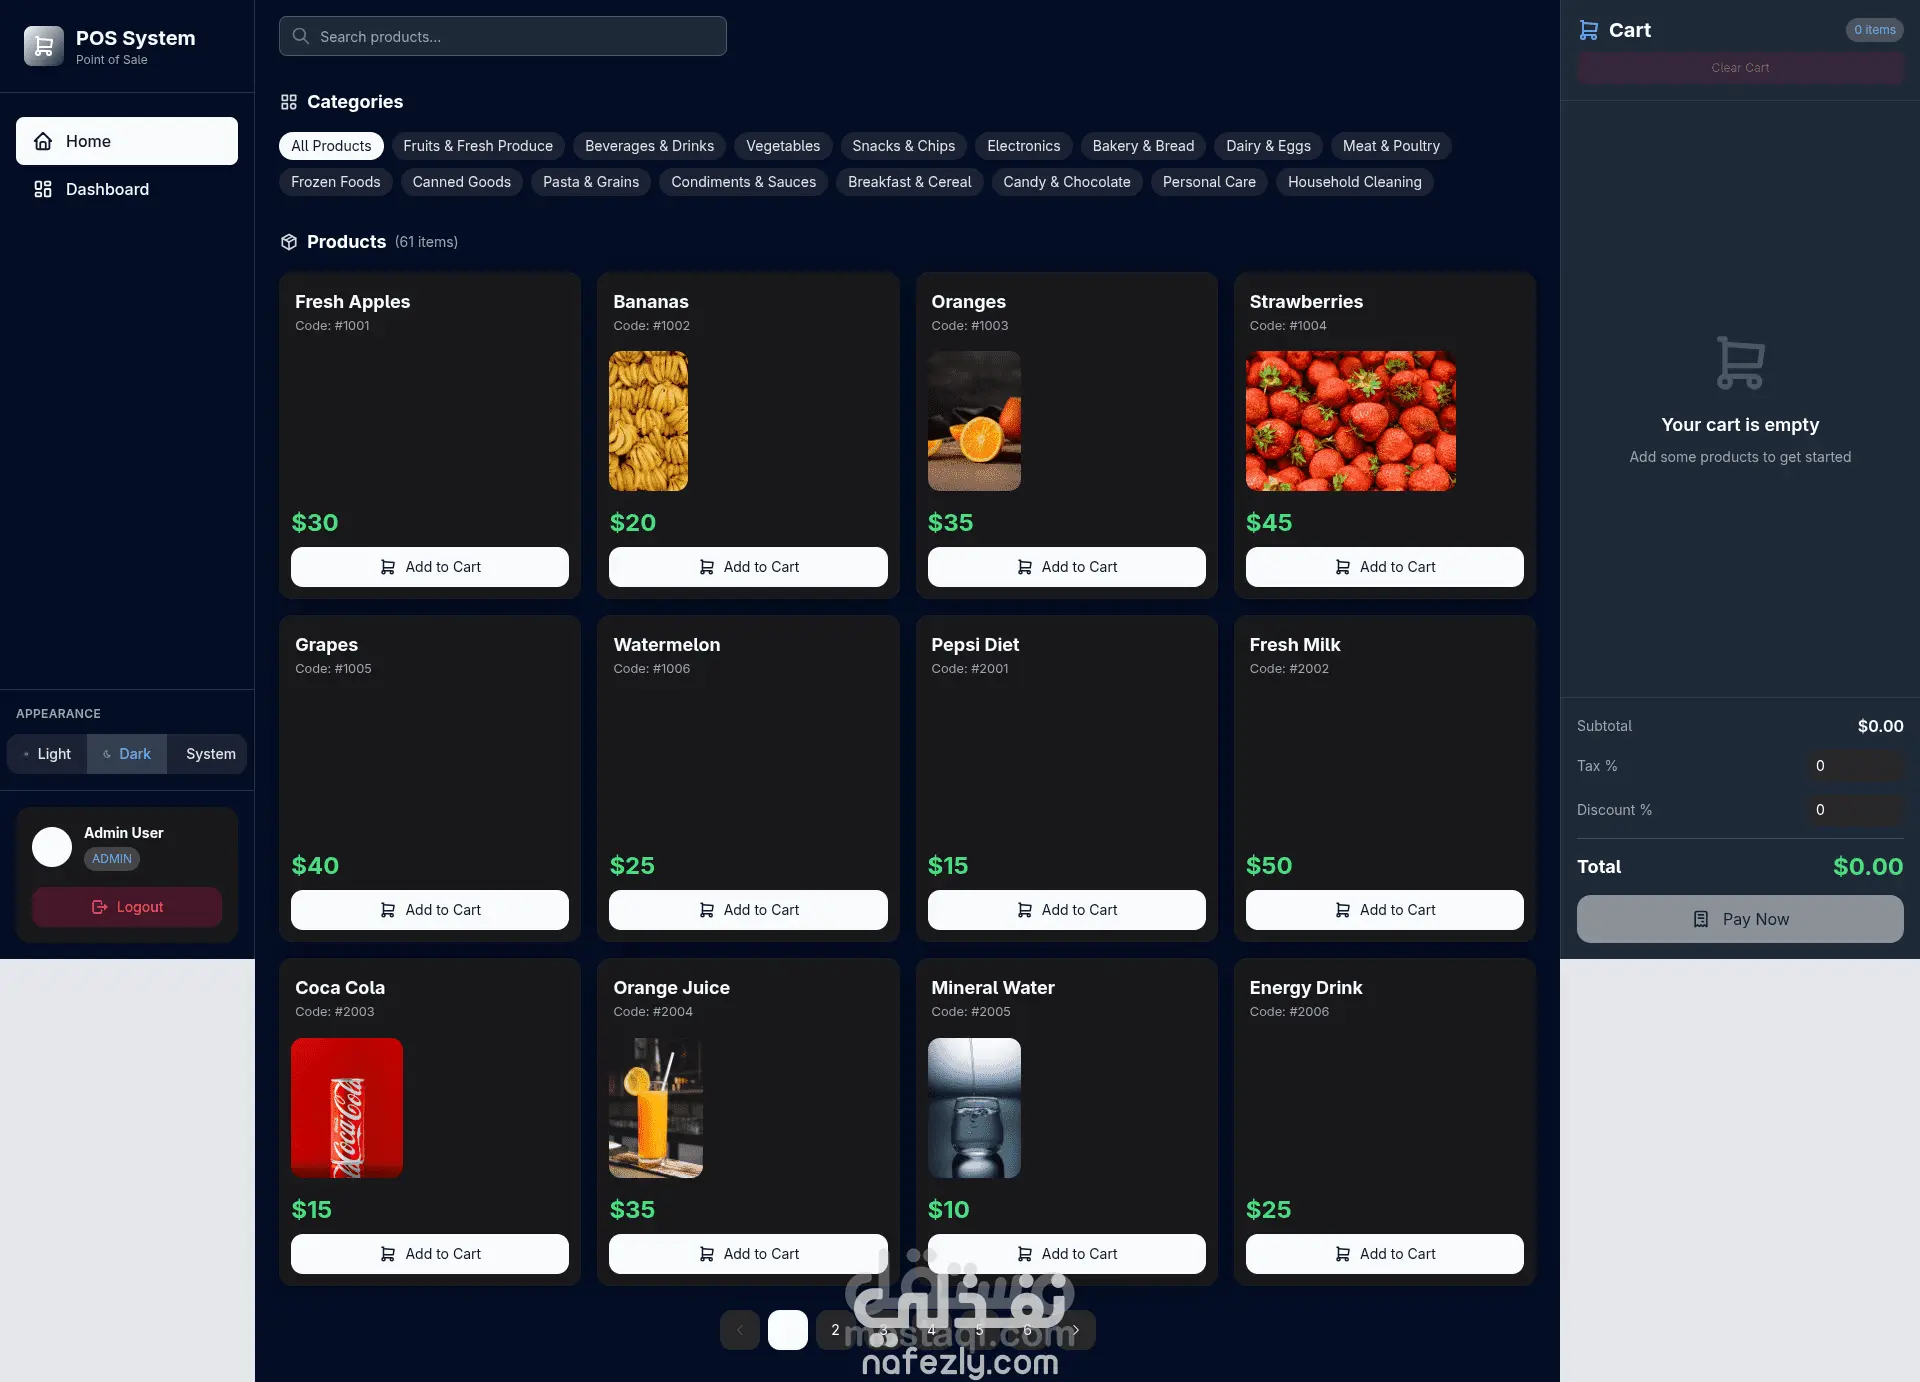The image size is (1920, 1382).
Task: Filter by Beverages & Drinks category
Action: coord(649,146)
